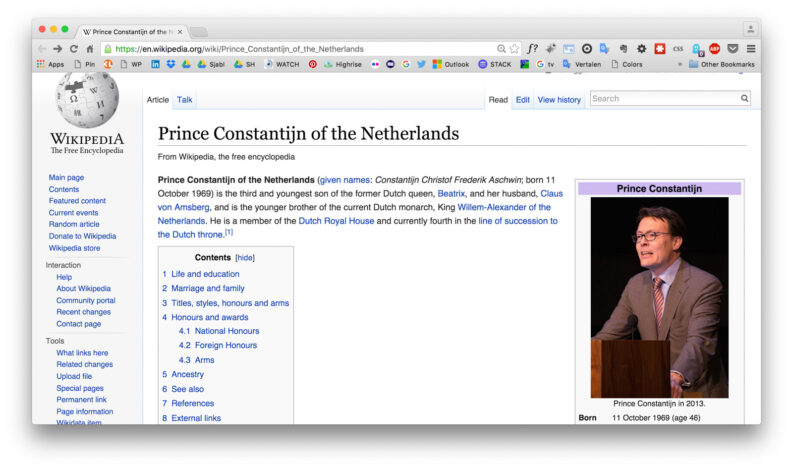Click the Wikipedia search magnifier icon
This screenshot has width=793, height=470.
744,99
